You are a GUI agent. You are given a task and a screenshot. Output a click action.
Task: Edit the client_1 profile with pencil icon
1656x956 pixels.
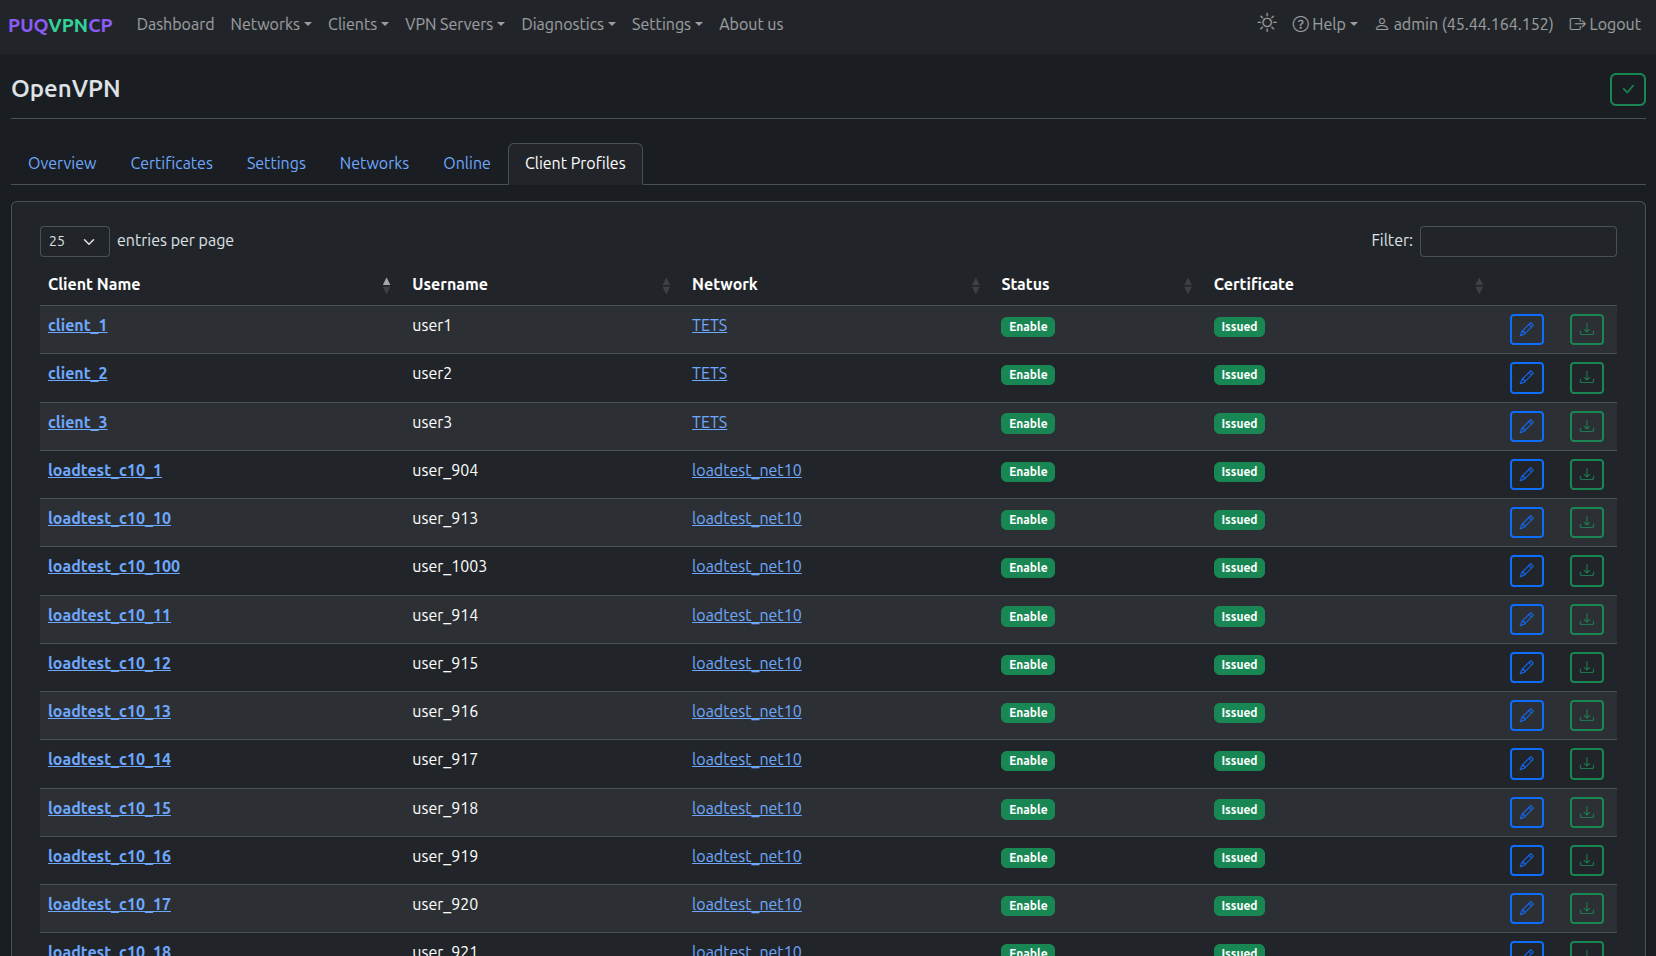1527,329
